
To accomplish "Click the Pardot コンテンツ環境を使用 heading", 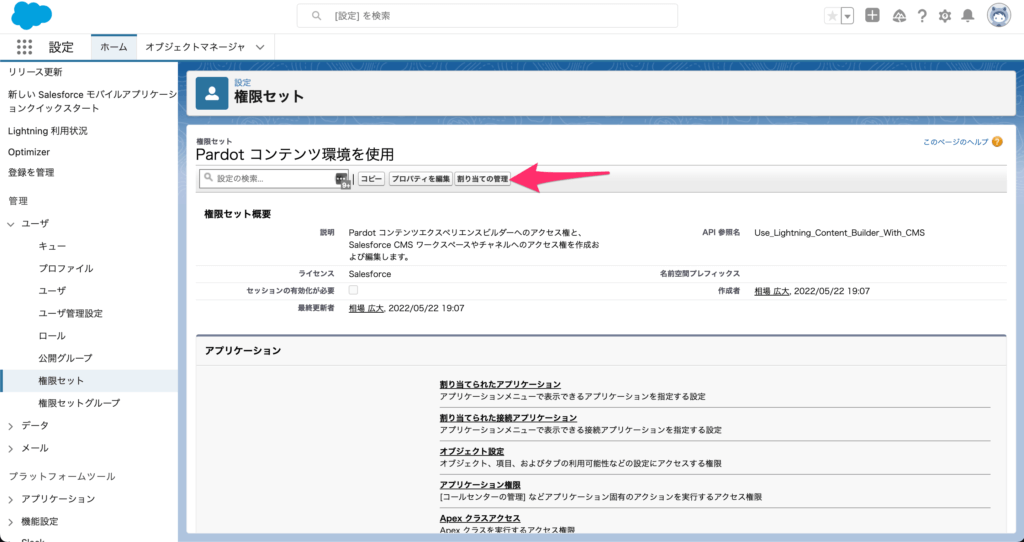I will (x=295, y=155).
